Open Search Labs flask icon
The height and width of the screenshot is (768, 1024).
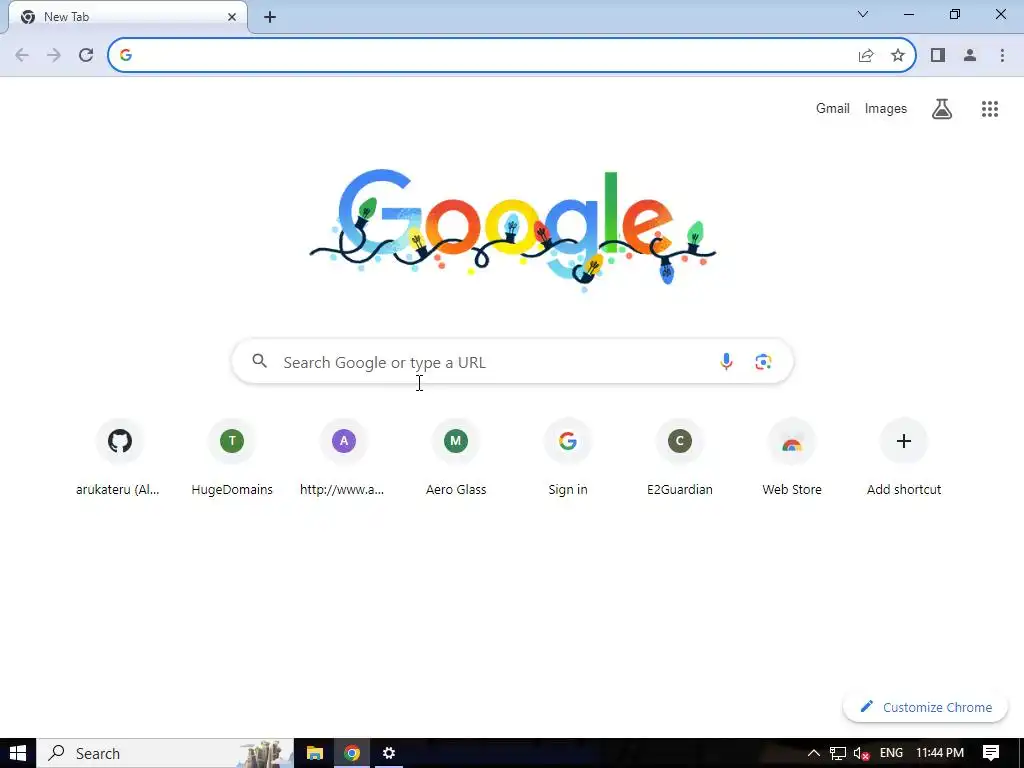[x=942, y=108]
